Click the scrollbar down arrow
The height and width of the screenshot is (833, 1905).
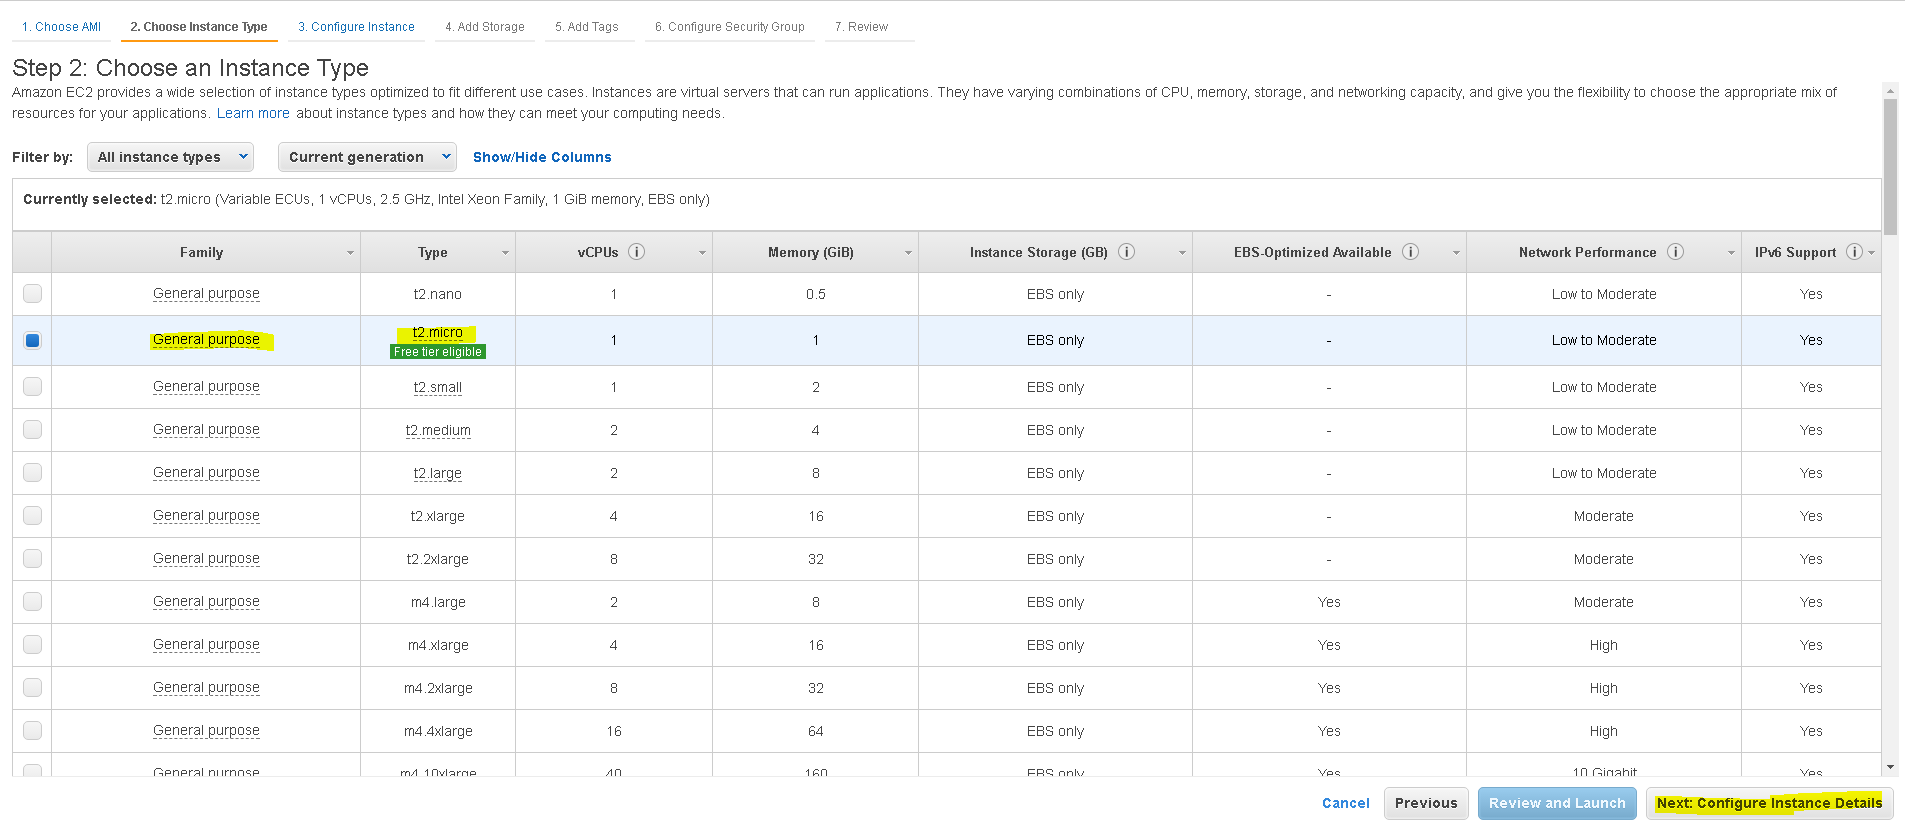click(x=1890, y=767)
